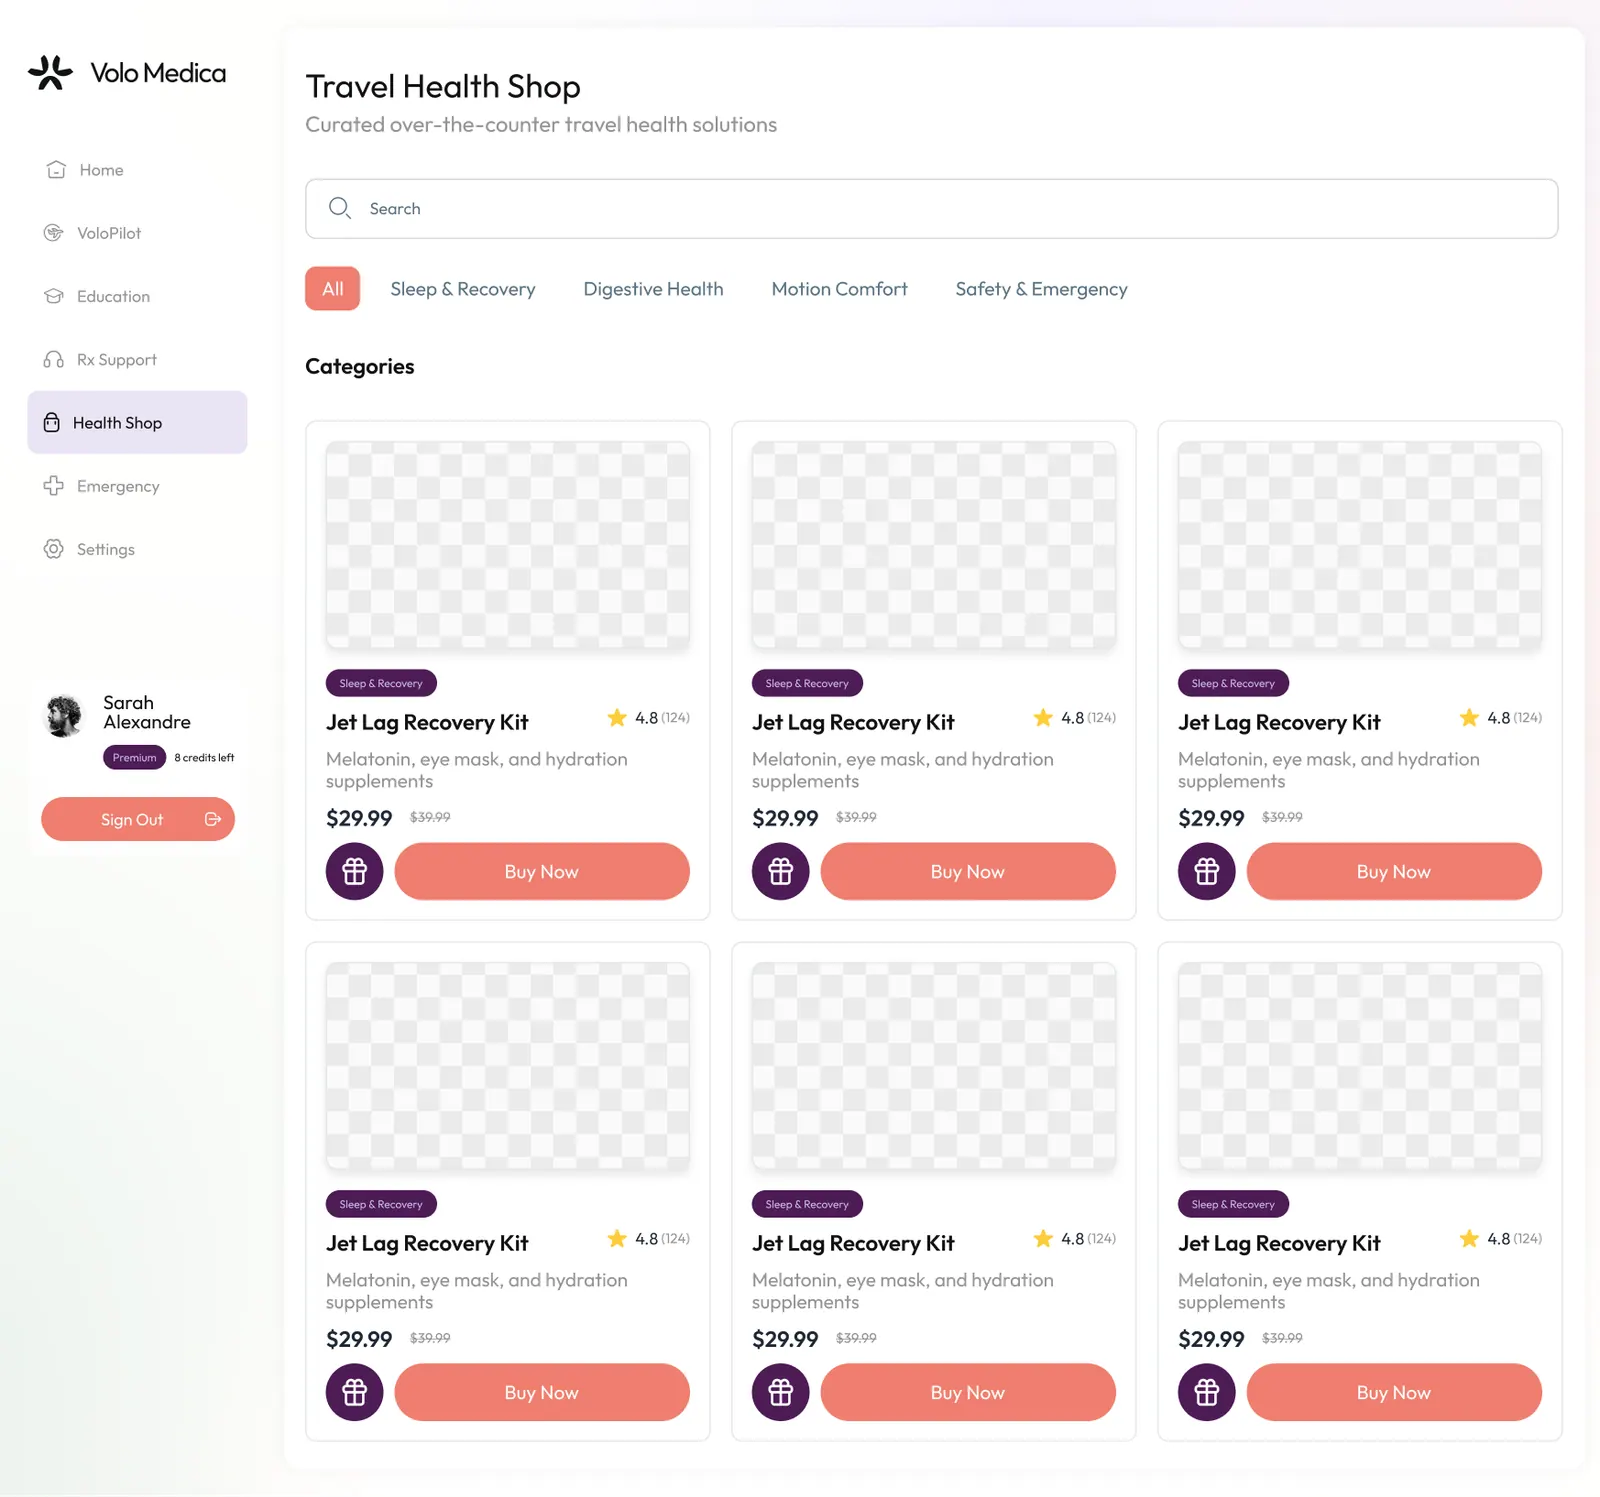
Task: Open Home from the sidebar
Action: [x=137, y=170]
